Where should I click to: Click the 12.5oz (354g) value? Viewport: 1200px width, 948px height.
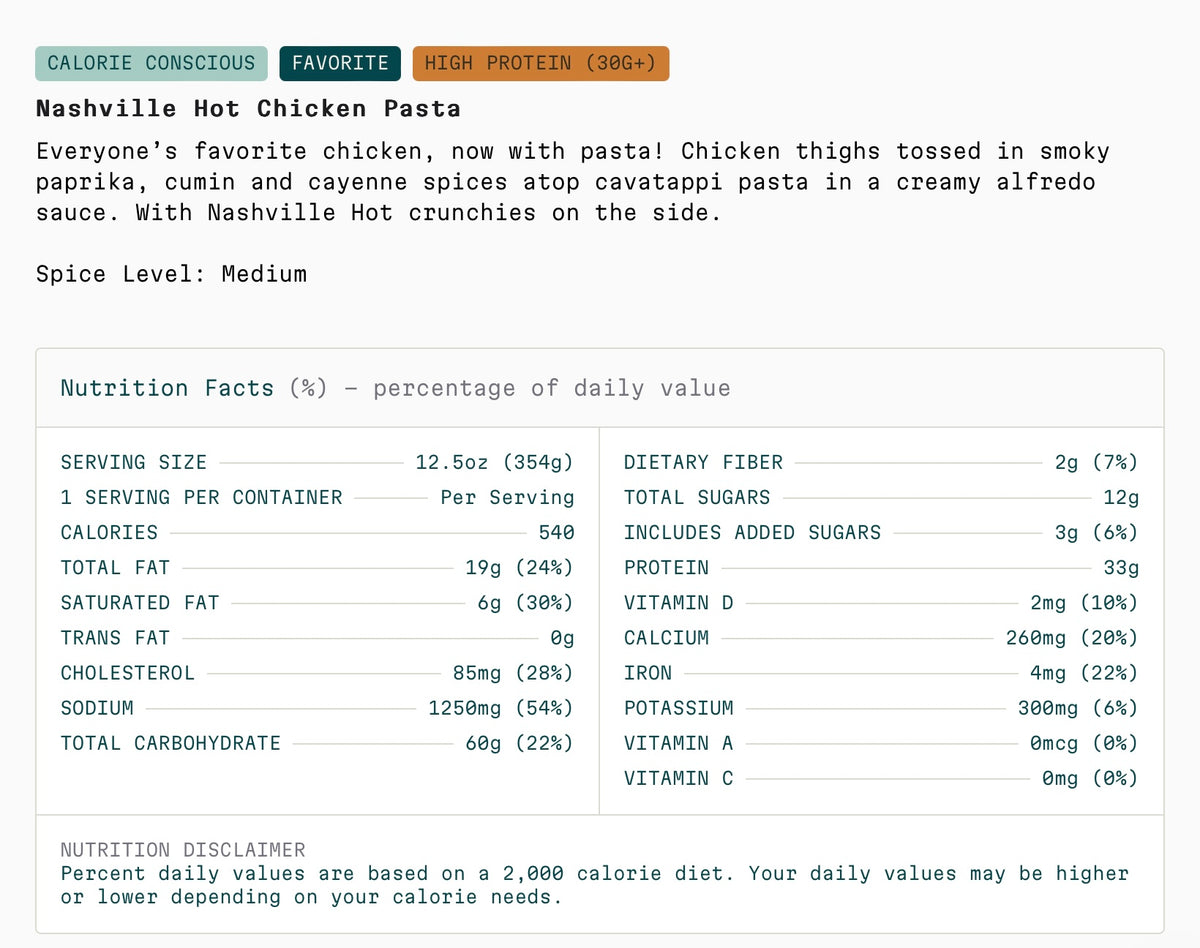tap(495, 462)
